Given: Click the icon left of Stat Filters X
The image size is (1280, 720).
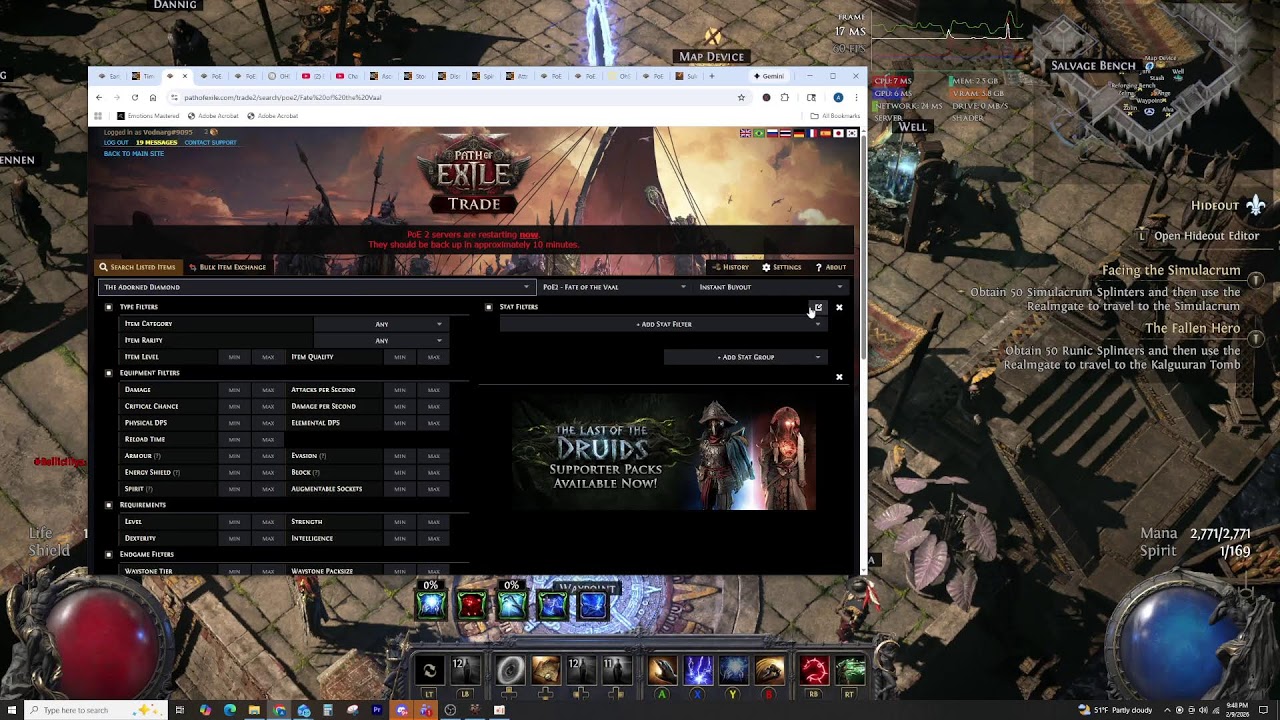Looking at the screenshot, I should pyautogui.click(x=818, y=307).
